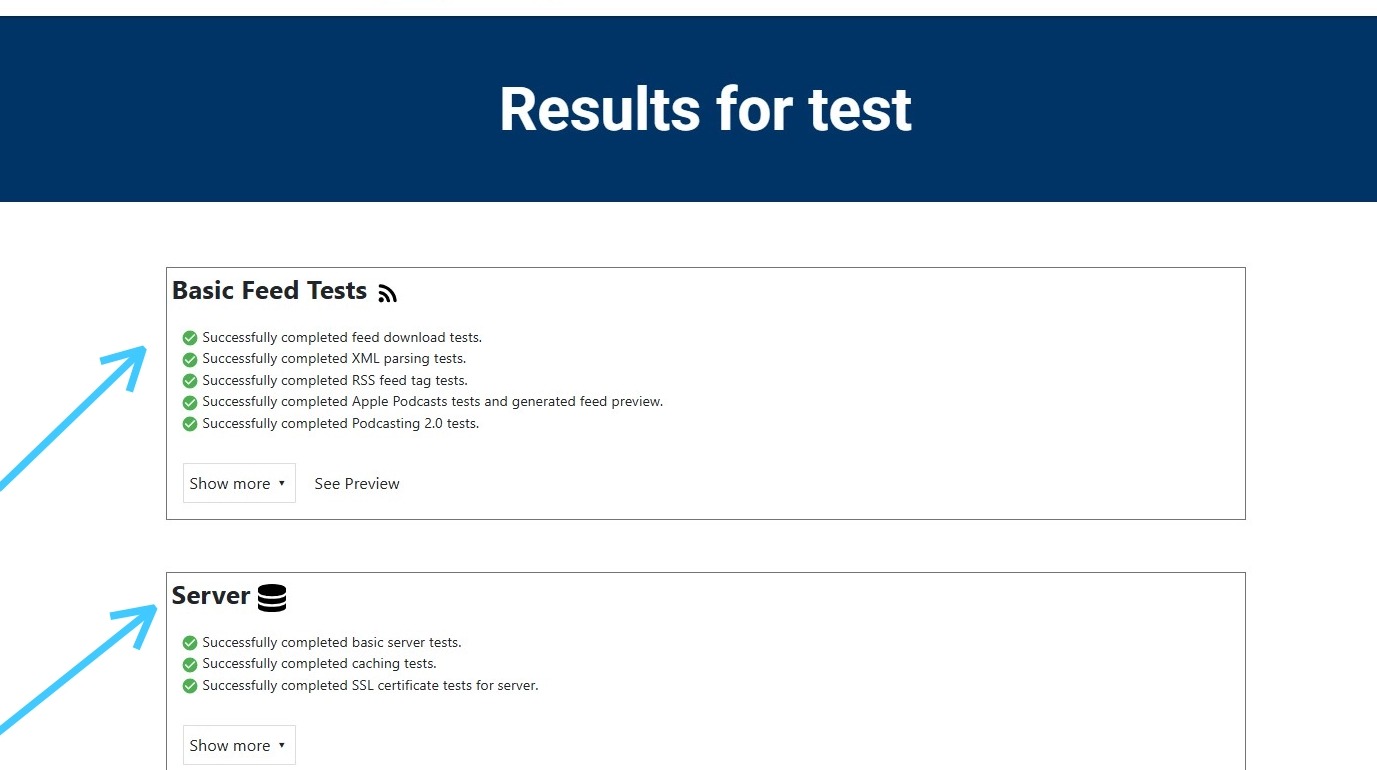Click the database icon next to Server

coord(272,597)
